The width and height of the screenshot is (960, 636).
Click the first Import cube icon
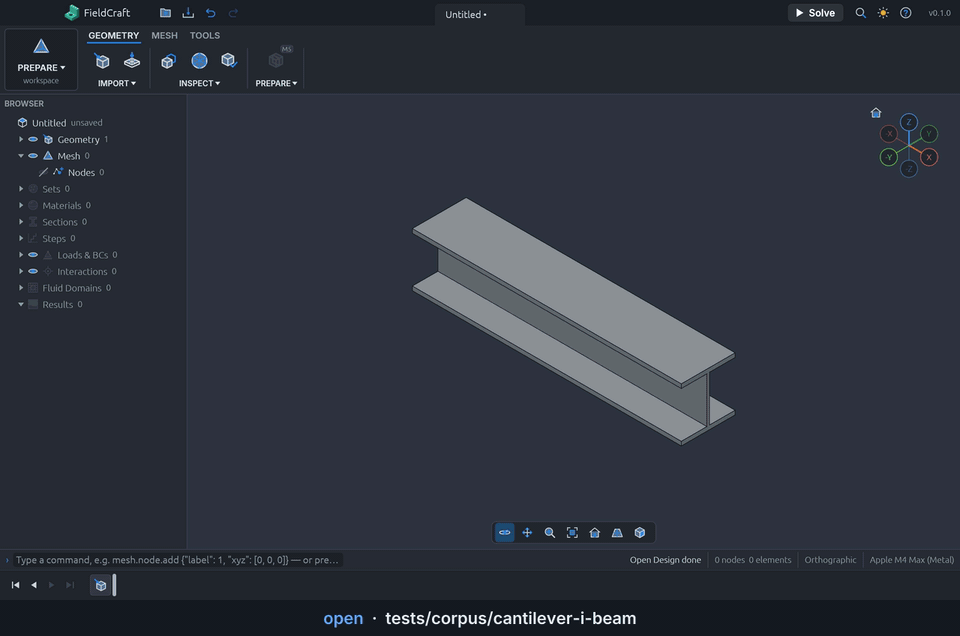102,61
